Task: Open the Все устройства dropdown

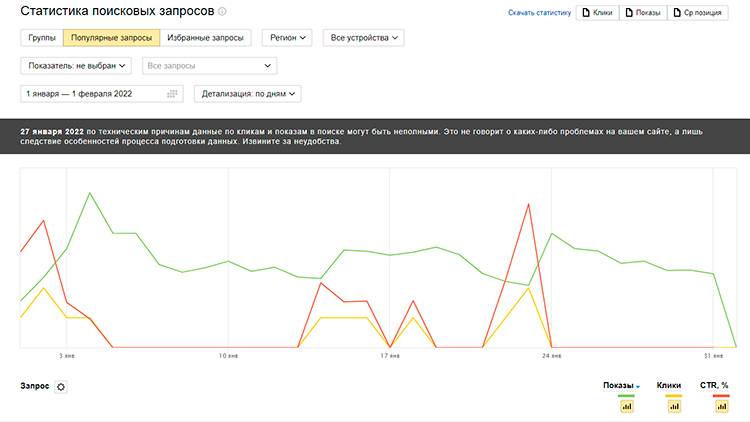Action: point(363,38)
